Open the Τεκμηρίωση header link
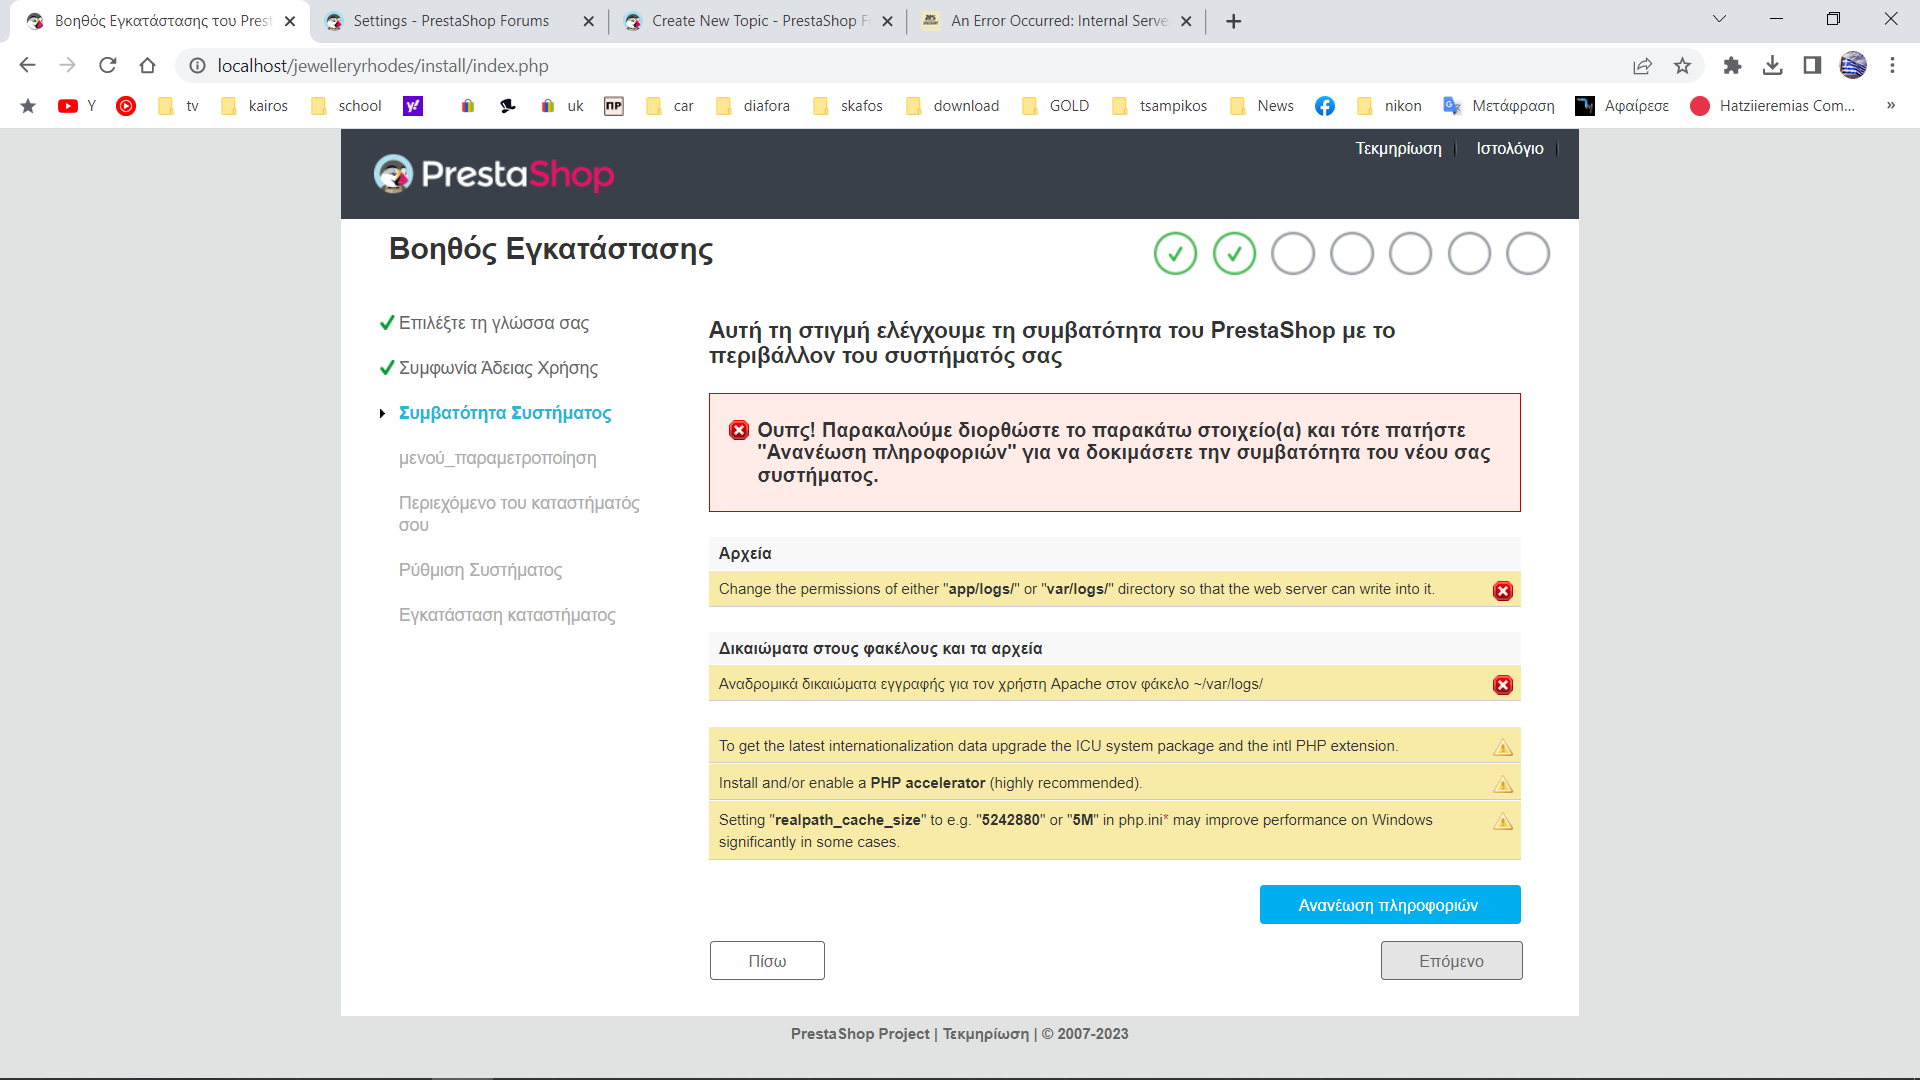 (1398, 149)
